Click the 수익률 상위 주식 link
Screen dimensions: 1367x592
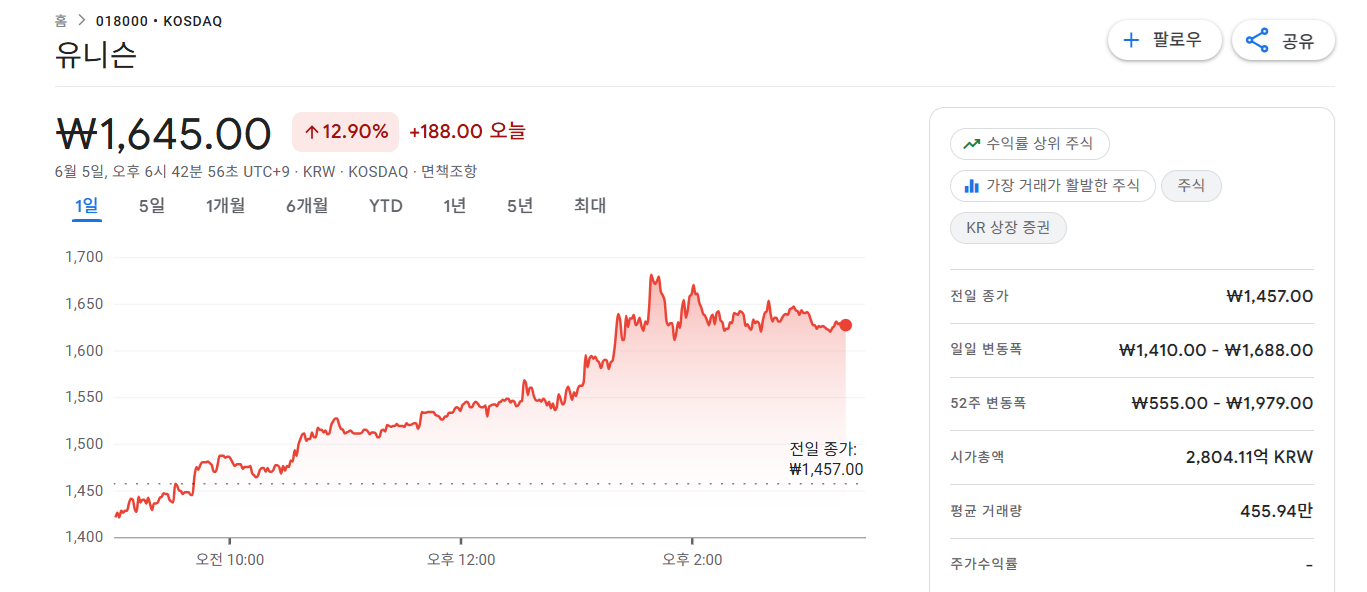tap(1029, 143)
